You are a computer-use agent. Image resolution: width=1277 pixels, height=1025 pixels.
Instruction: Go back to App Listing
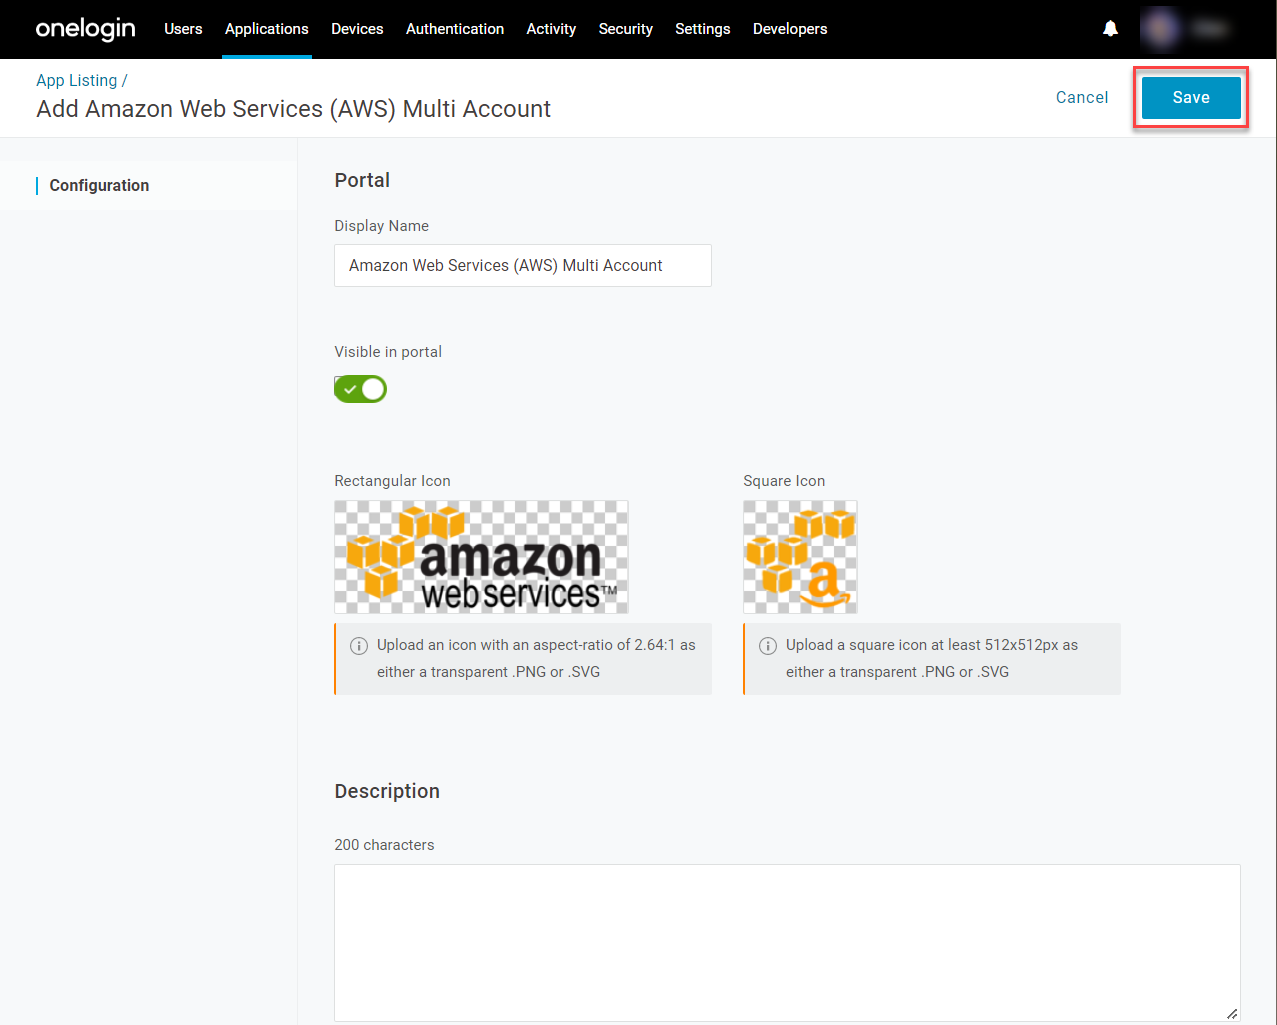click(77, 80)
